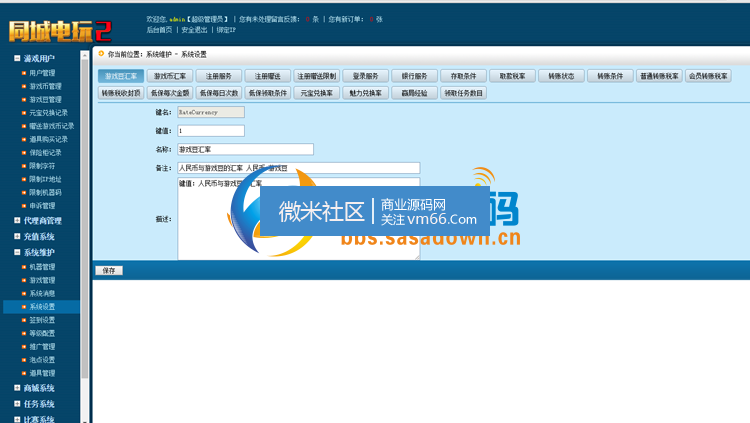Open 元宝兑换记录 page

pyautogui.click(x=48, y=113)
